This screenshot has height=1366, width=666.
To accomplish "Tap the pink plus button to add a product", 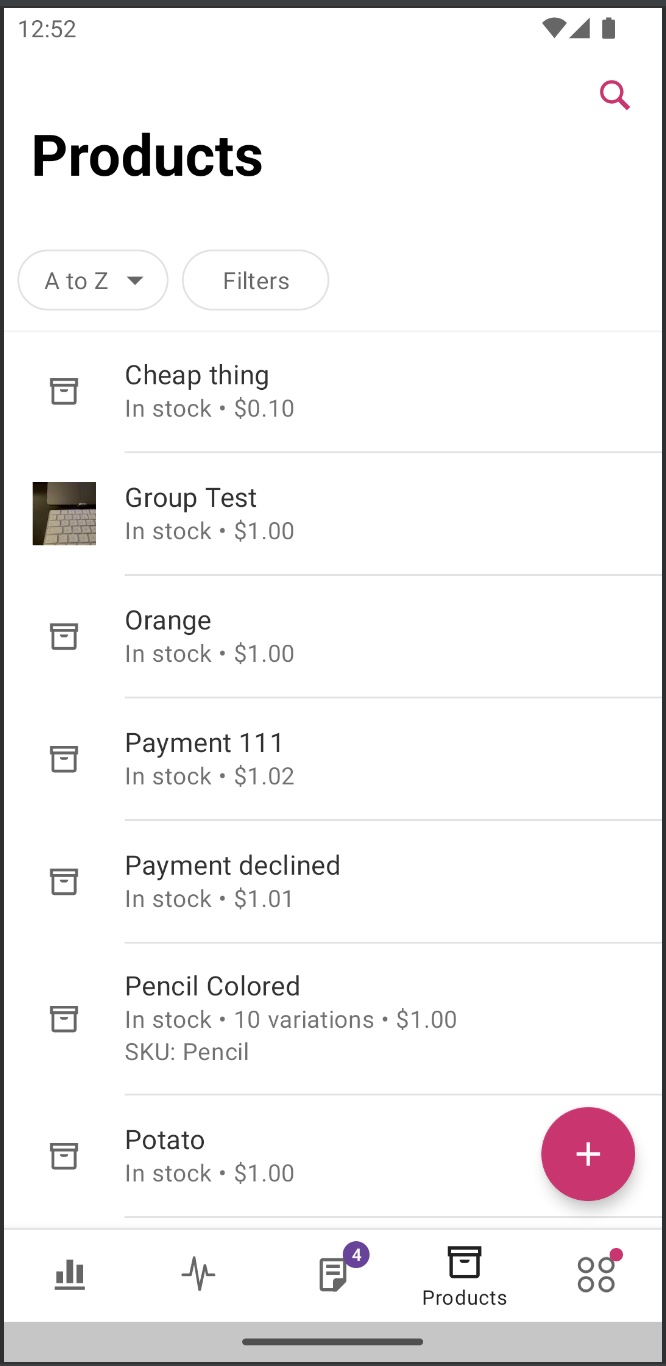I will tap(588, 1154).
